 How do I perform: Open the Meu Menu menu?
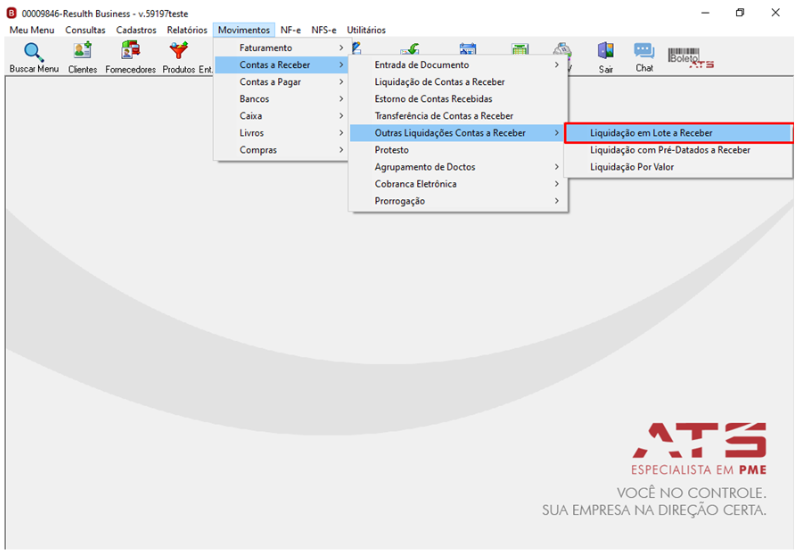(x=32, y=30)
